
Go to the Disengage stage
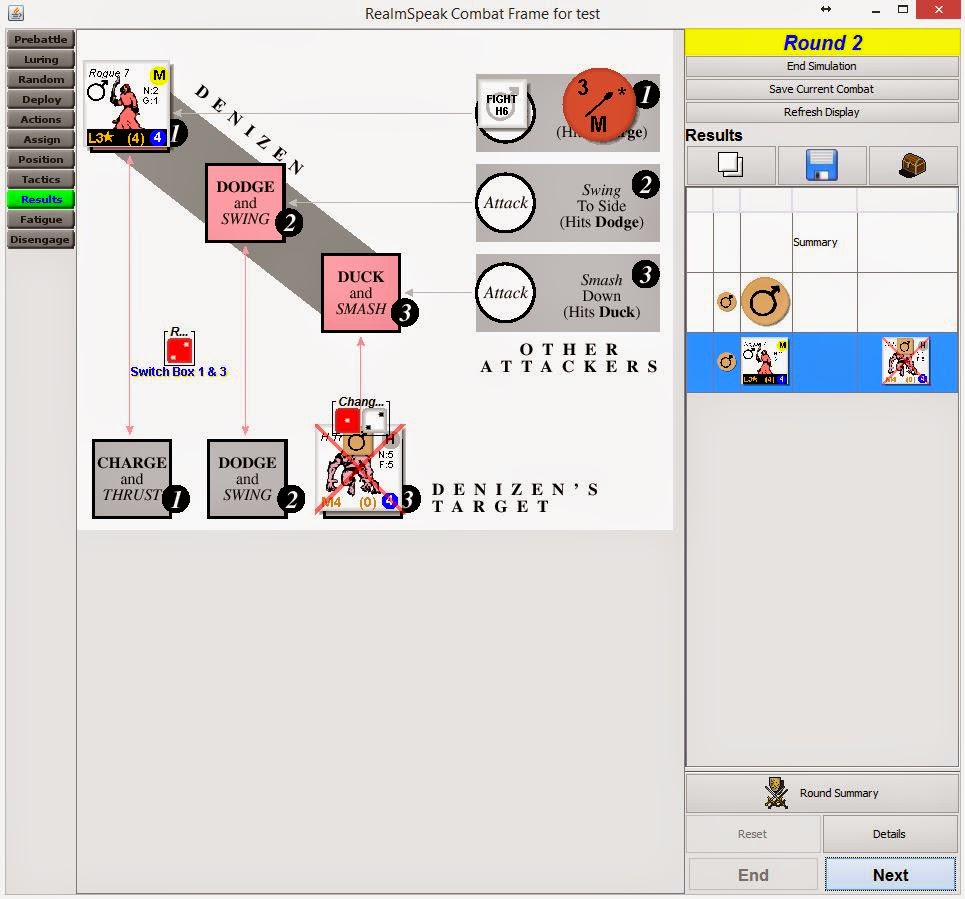coord(41,239)
